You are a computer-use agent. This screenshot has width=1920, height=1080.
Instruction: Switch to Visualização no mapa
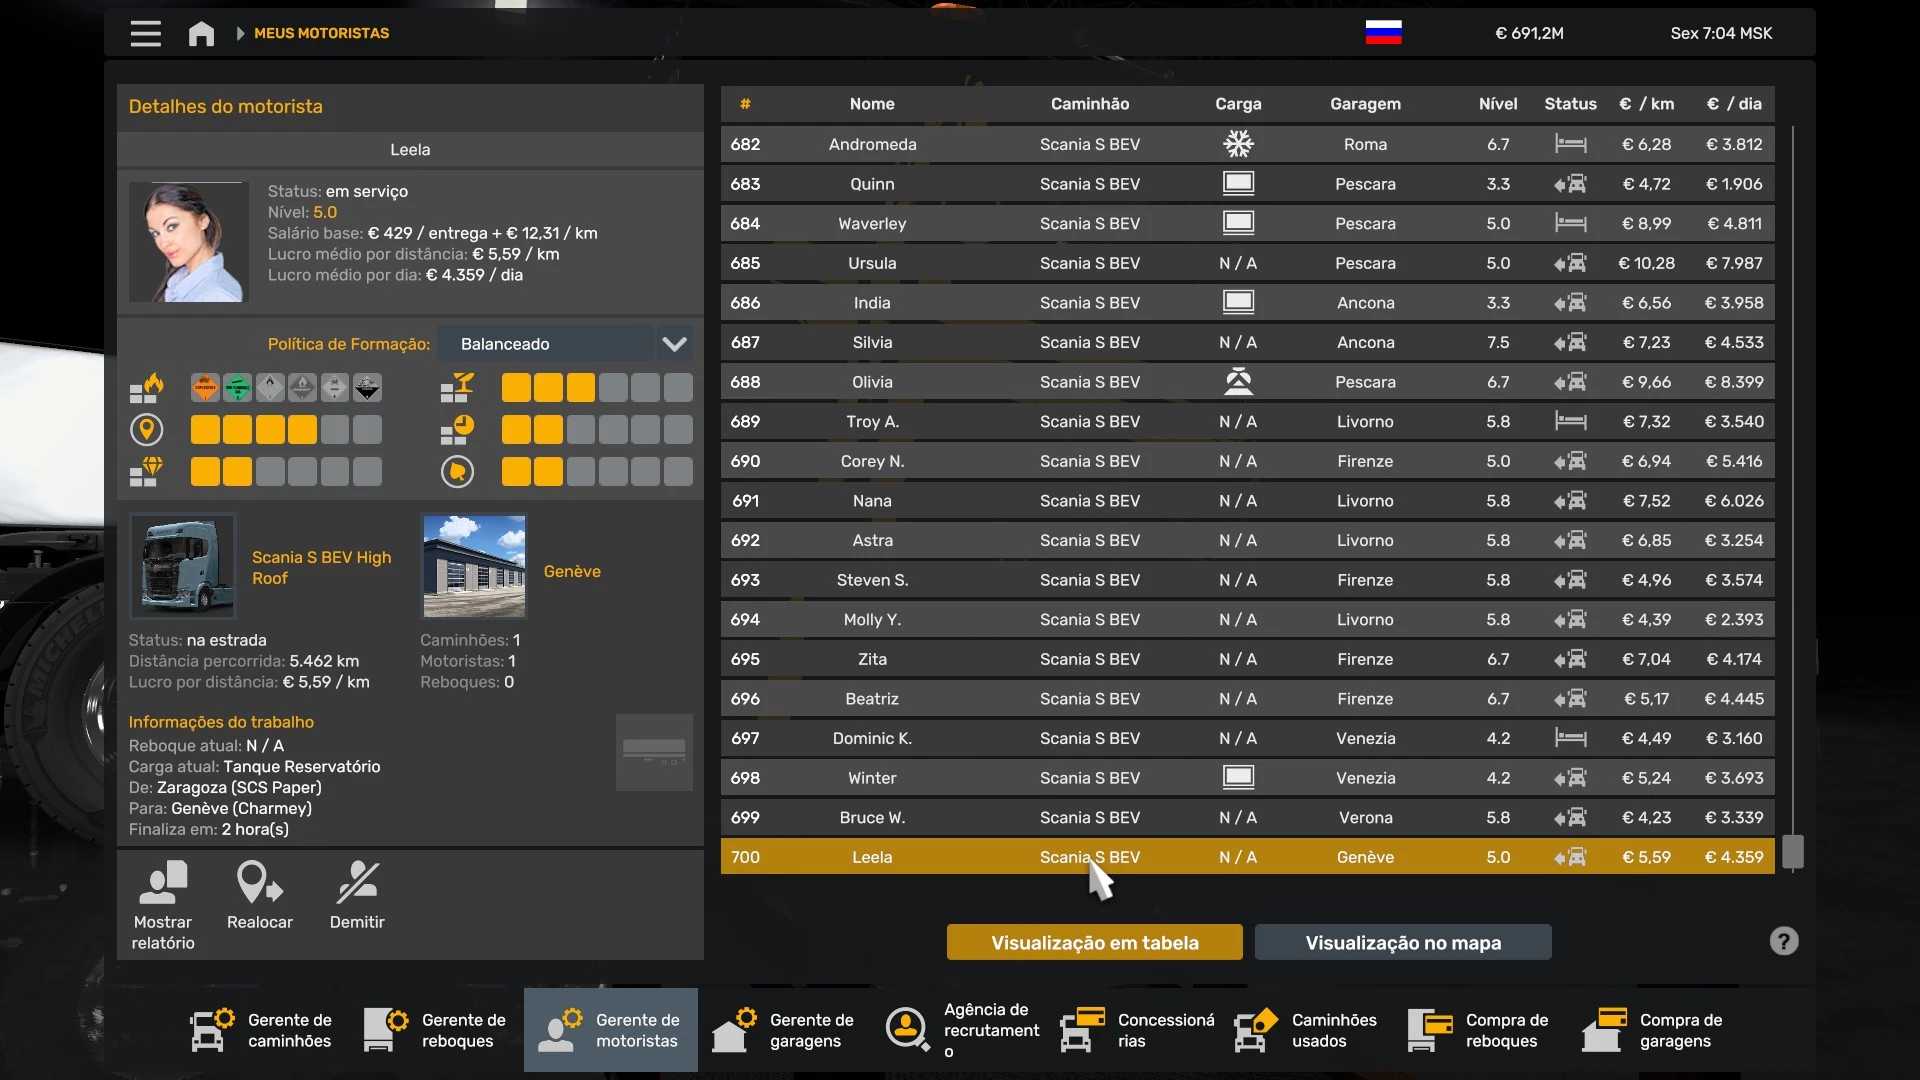1402,942
